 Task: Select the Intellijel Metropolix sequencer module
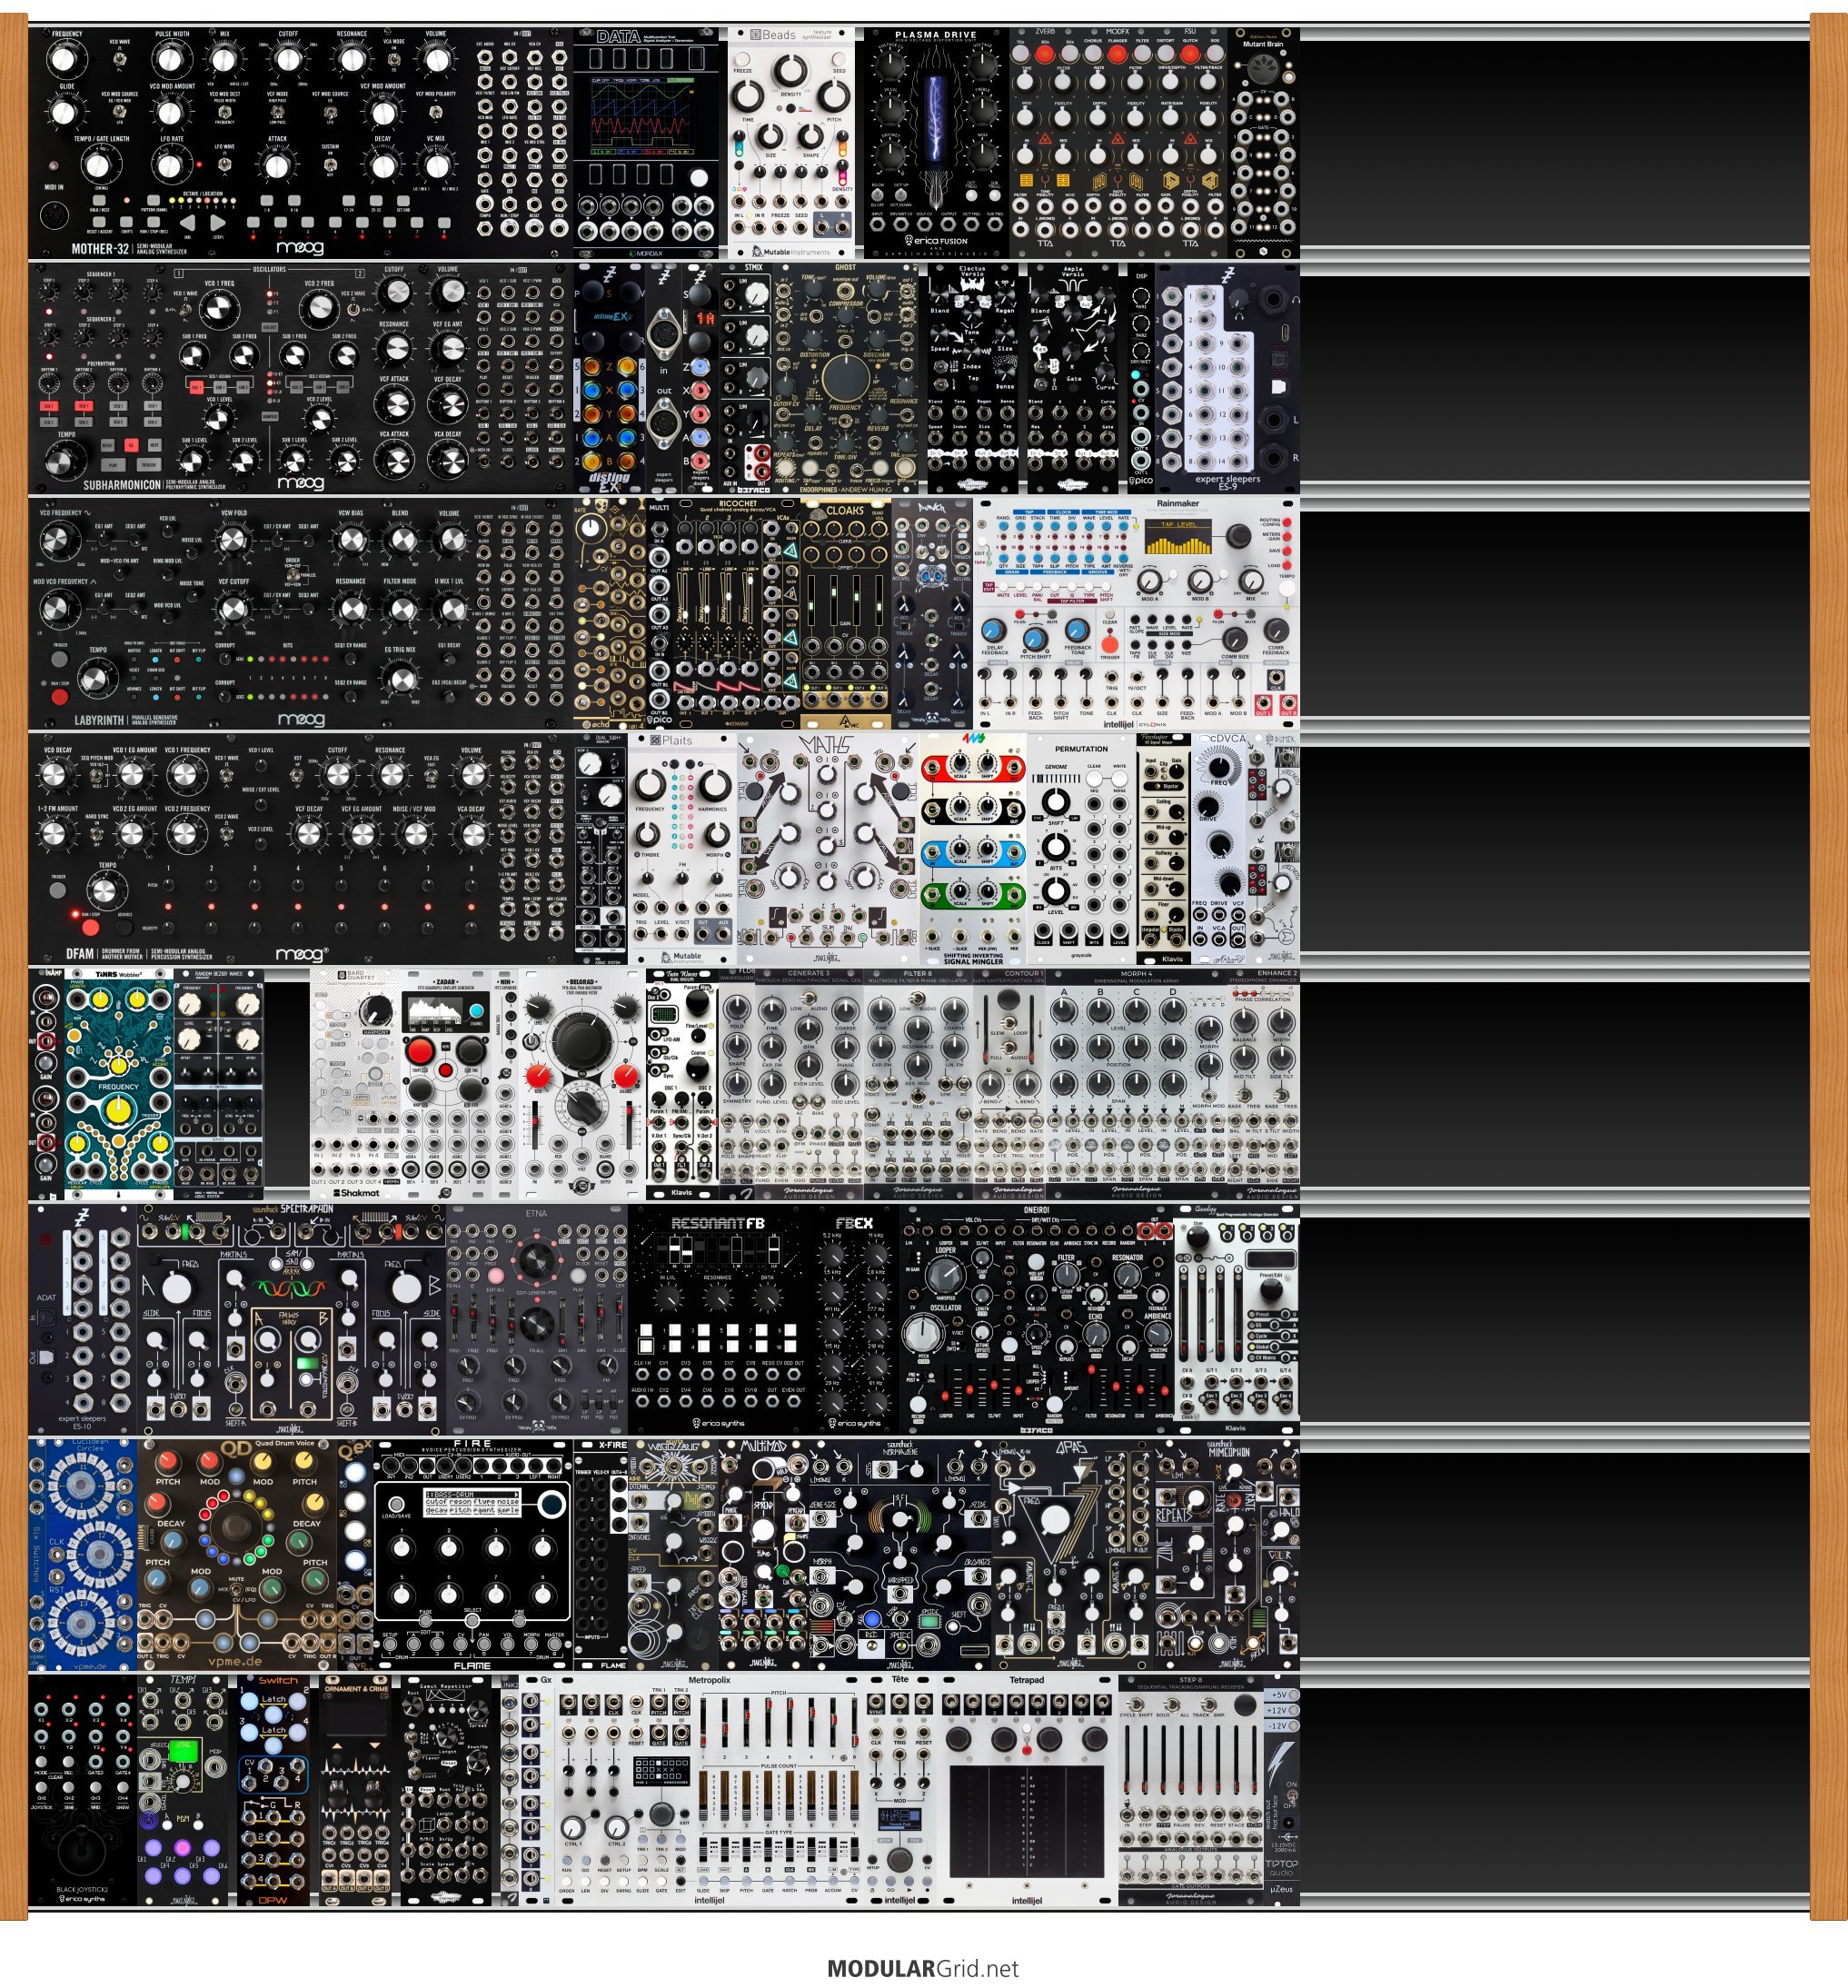coord(710,1790)
